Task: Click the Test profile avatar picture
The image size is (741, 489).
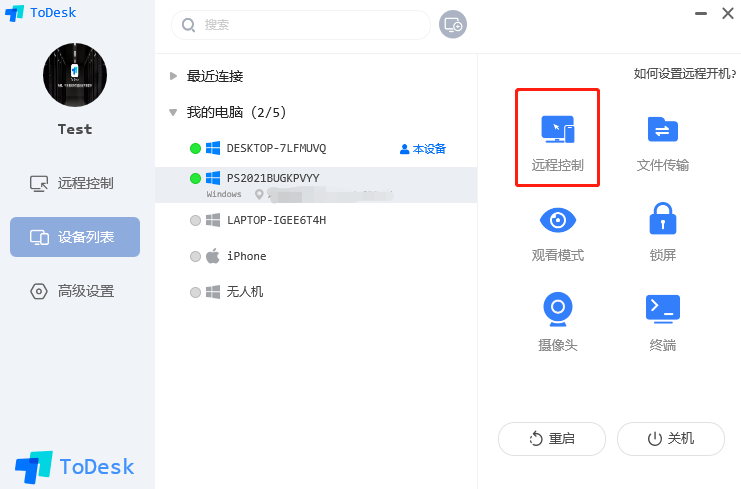Action: coord(75,75)
